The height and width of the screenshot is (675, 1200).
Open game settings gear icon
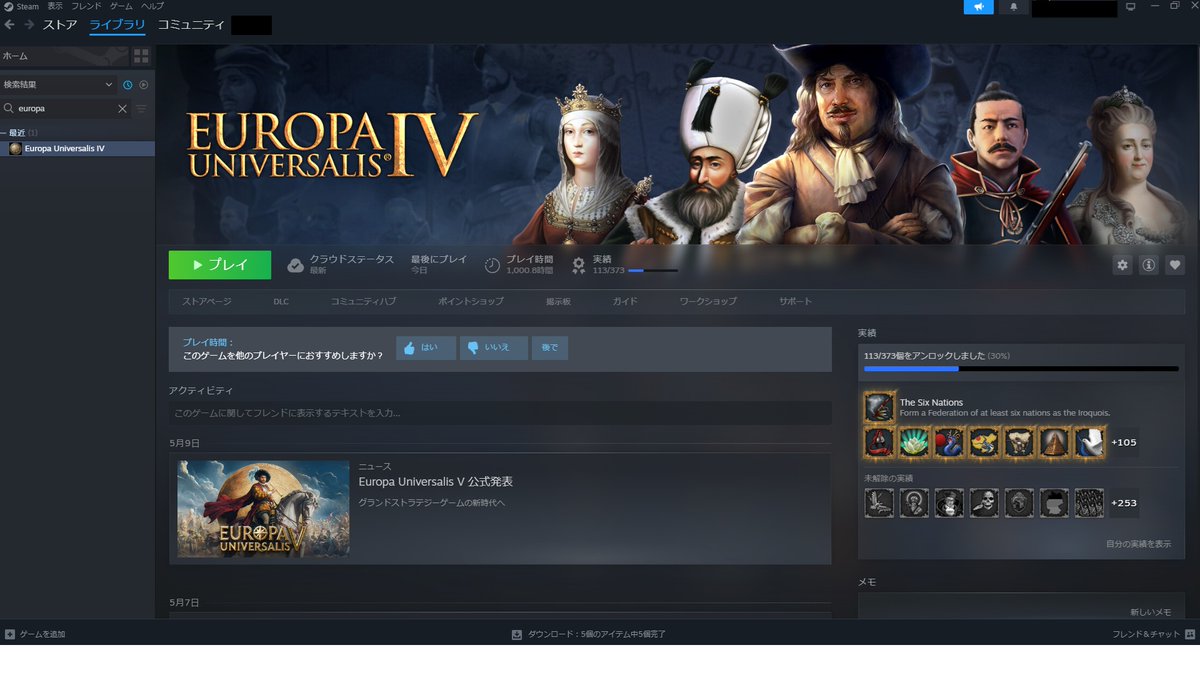pyautogui.click(x=1123, y=265)
